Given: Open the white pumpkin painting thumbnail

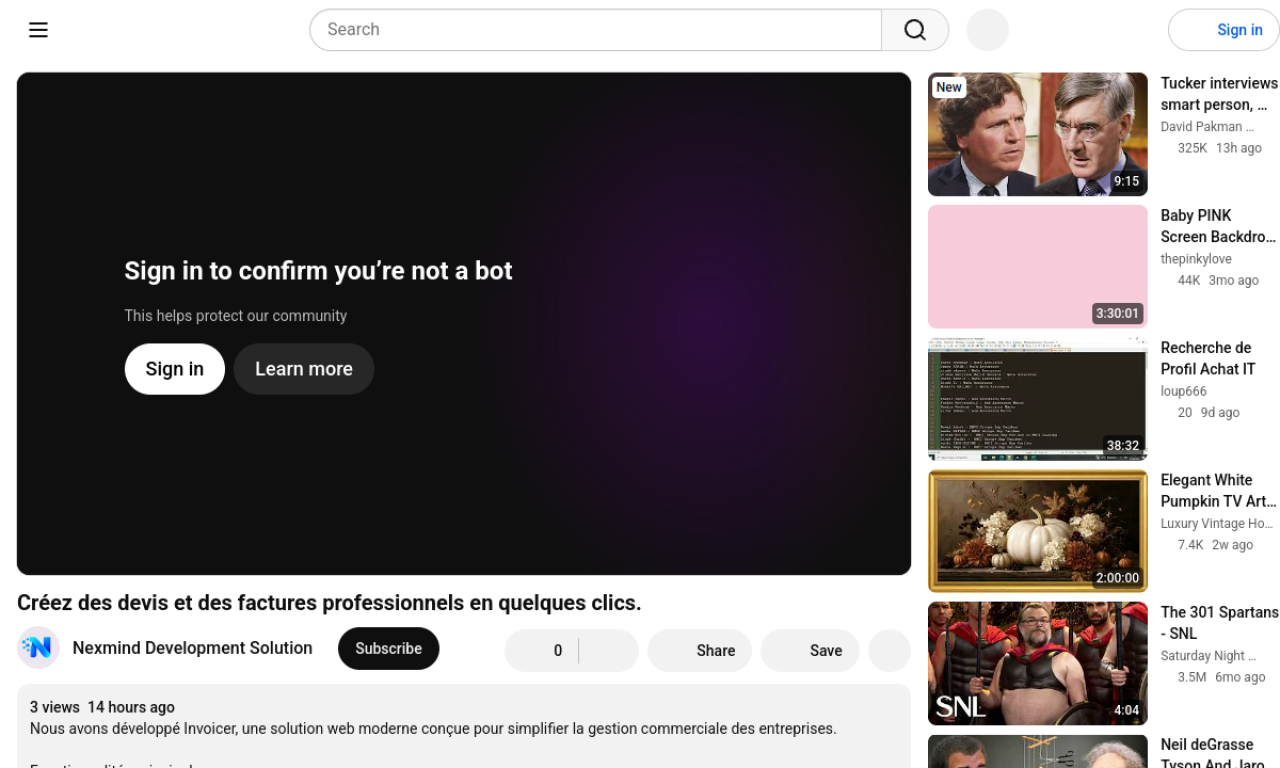Looking at the screenshot, I should coord(1038,531).
